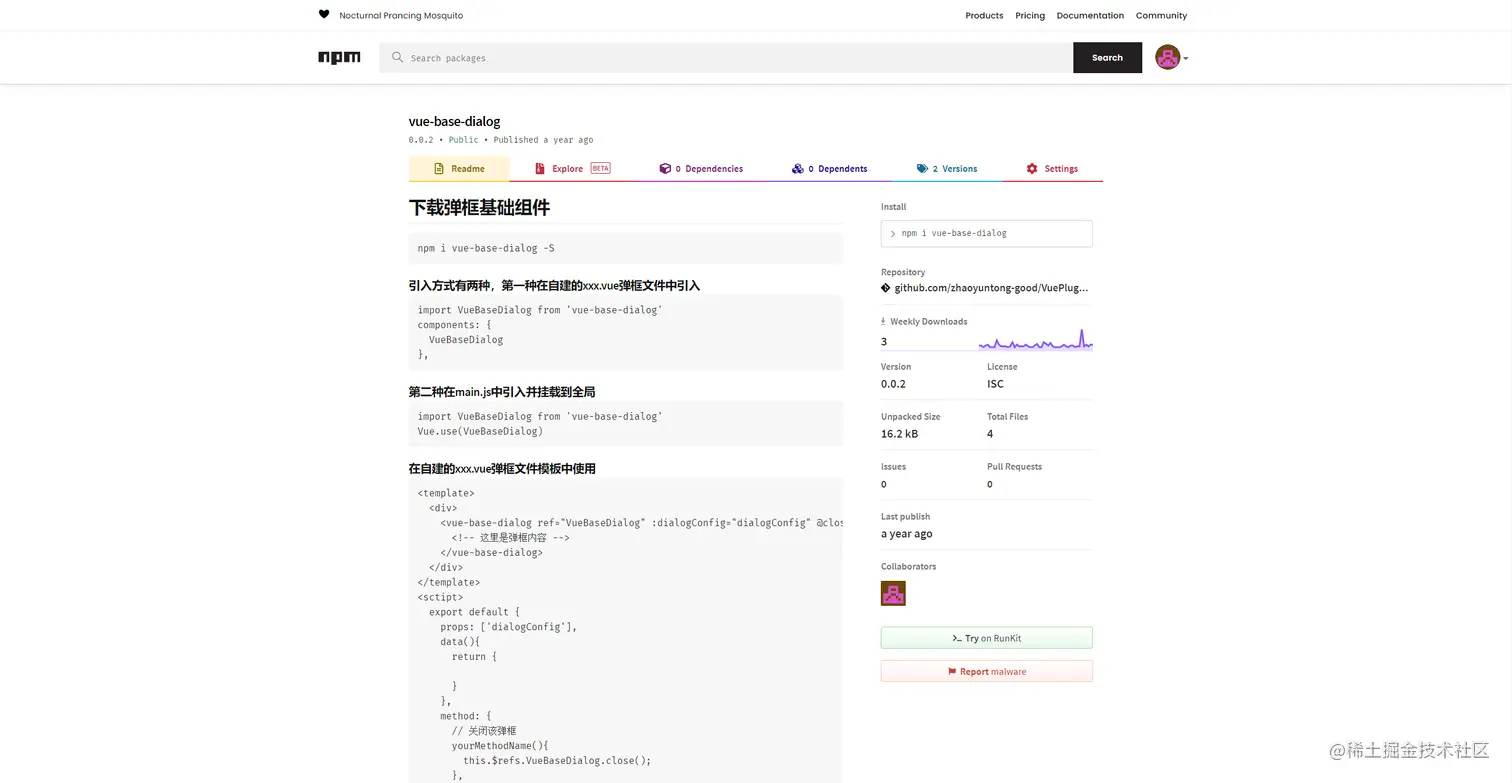1512x783 pixels.
Task: Open the 0 Dependents tab
Action: point(829,169)
